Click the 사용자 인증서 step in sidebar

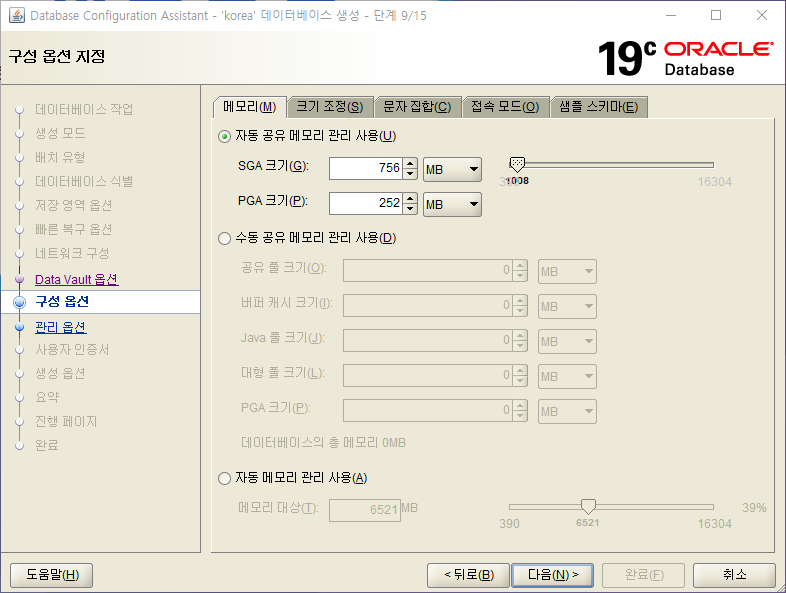(72, 349)
